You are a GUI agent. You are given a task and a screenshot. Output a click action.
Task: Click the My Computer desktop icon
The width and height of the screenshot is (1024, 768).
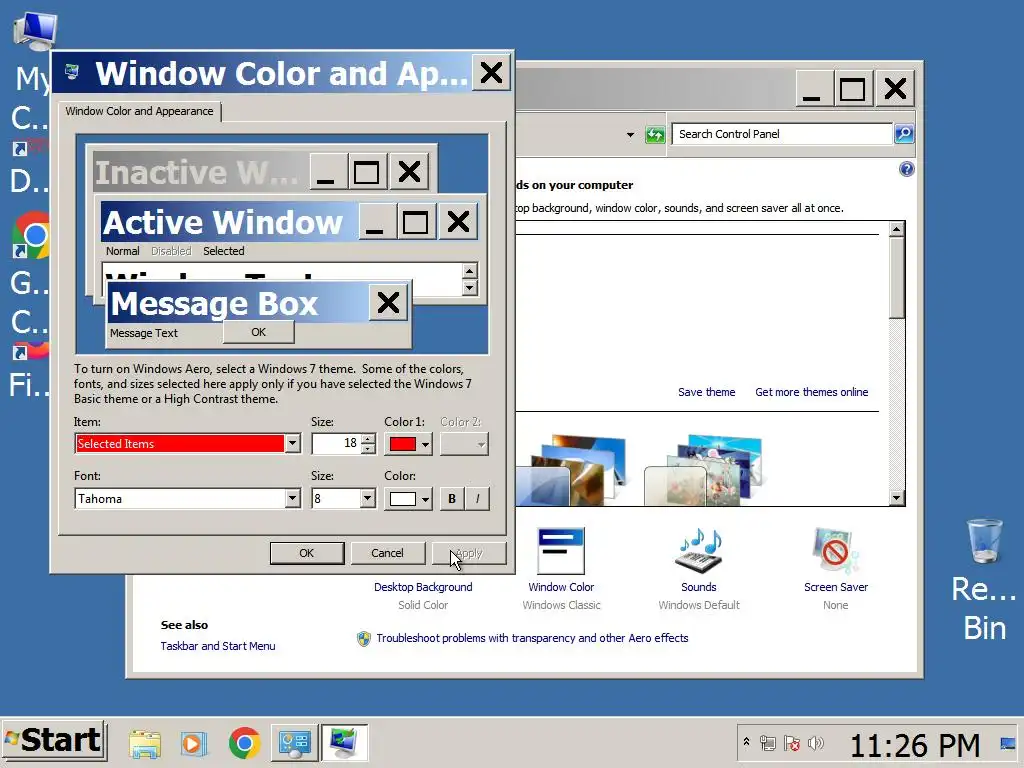point(35,31)
